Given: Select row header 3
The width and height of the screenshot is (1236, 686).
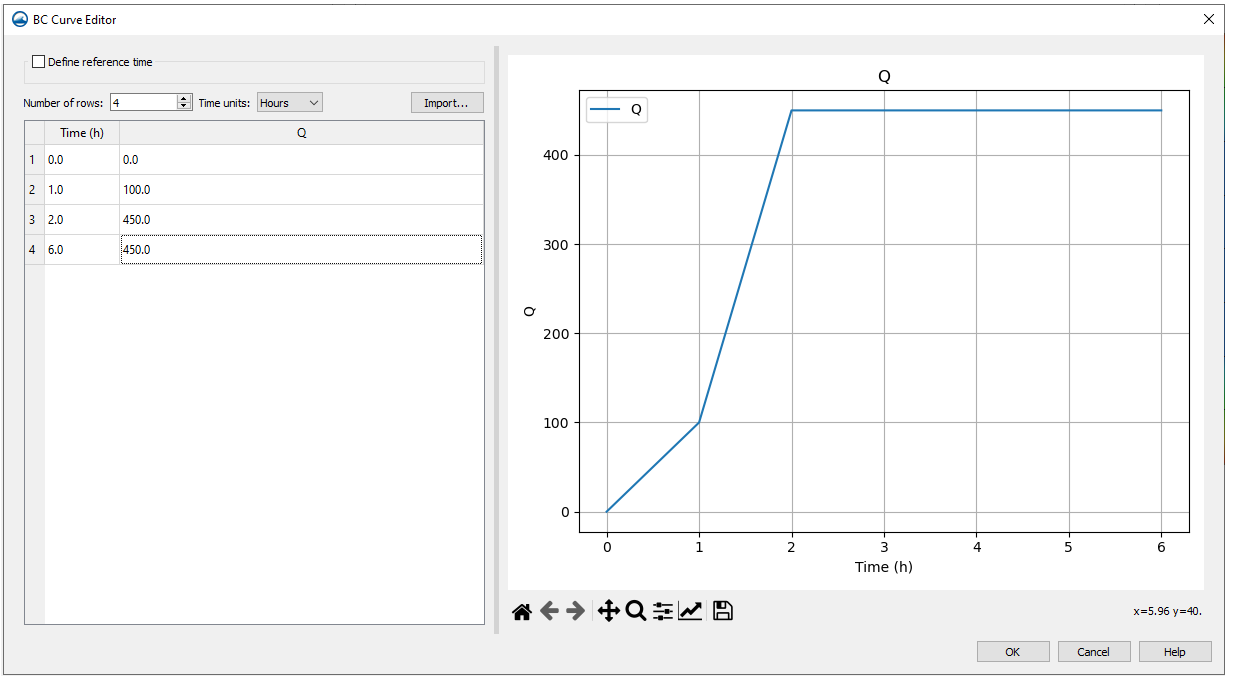Looking at the screenshot, I should point(34,220).
